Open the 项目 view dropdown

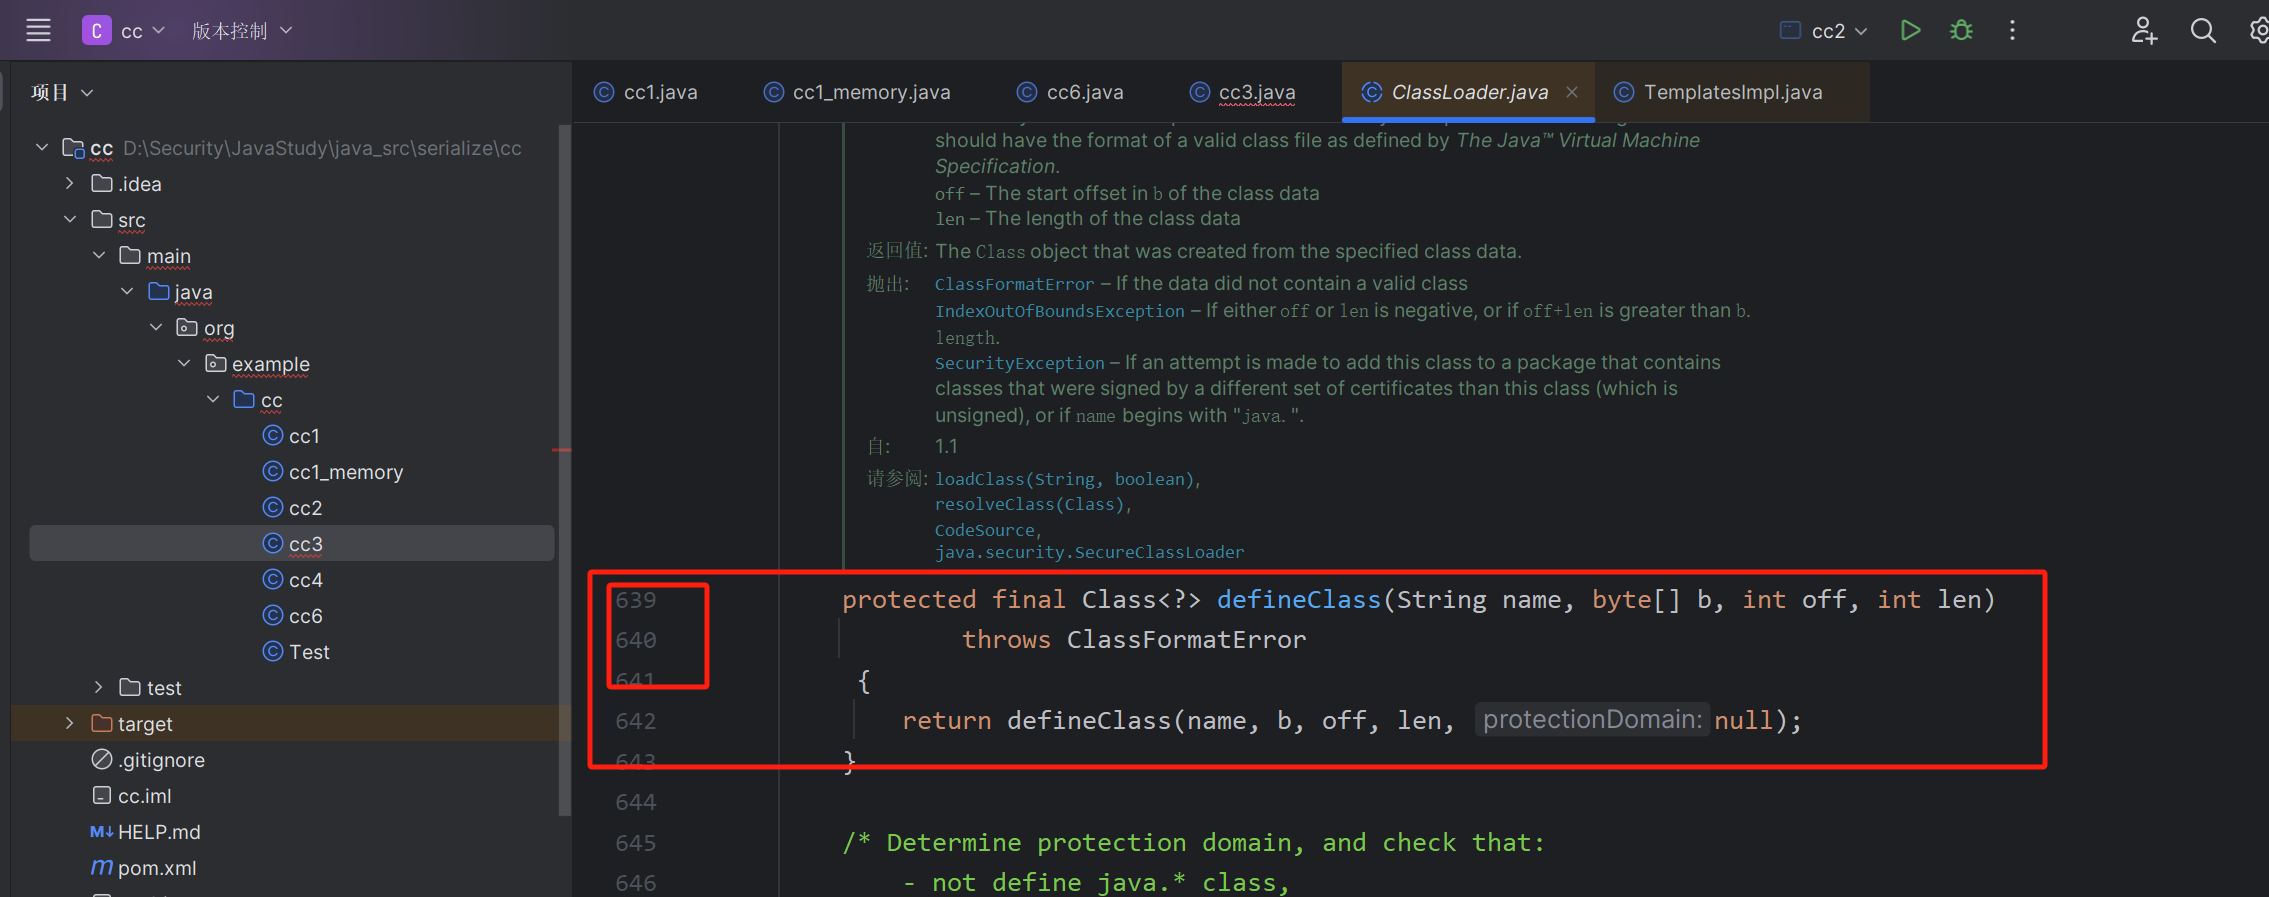click(x=62, y=93)
